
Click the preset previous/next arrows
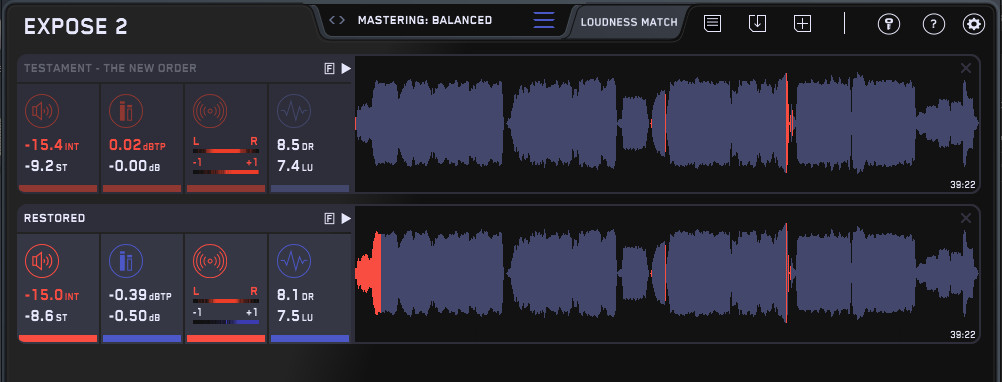337,20
